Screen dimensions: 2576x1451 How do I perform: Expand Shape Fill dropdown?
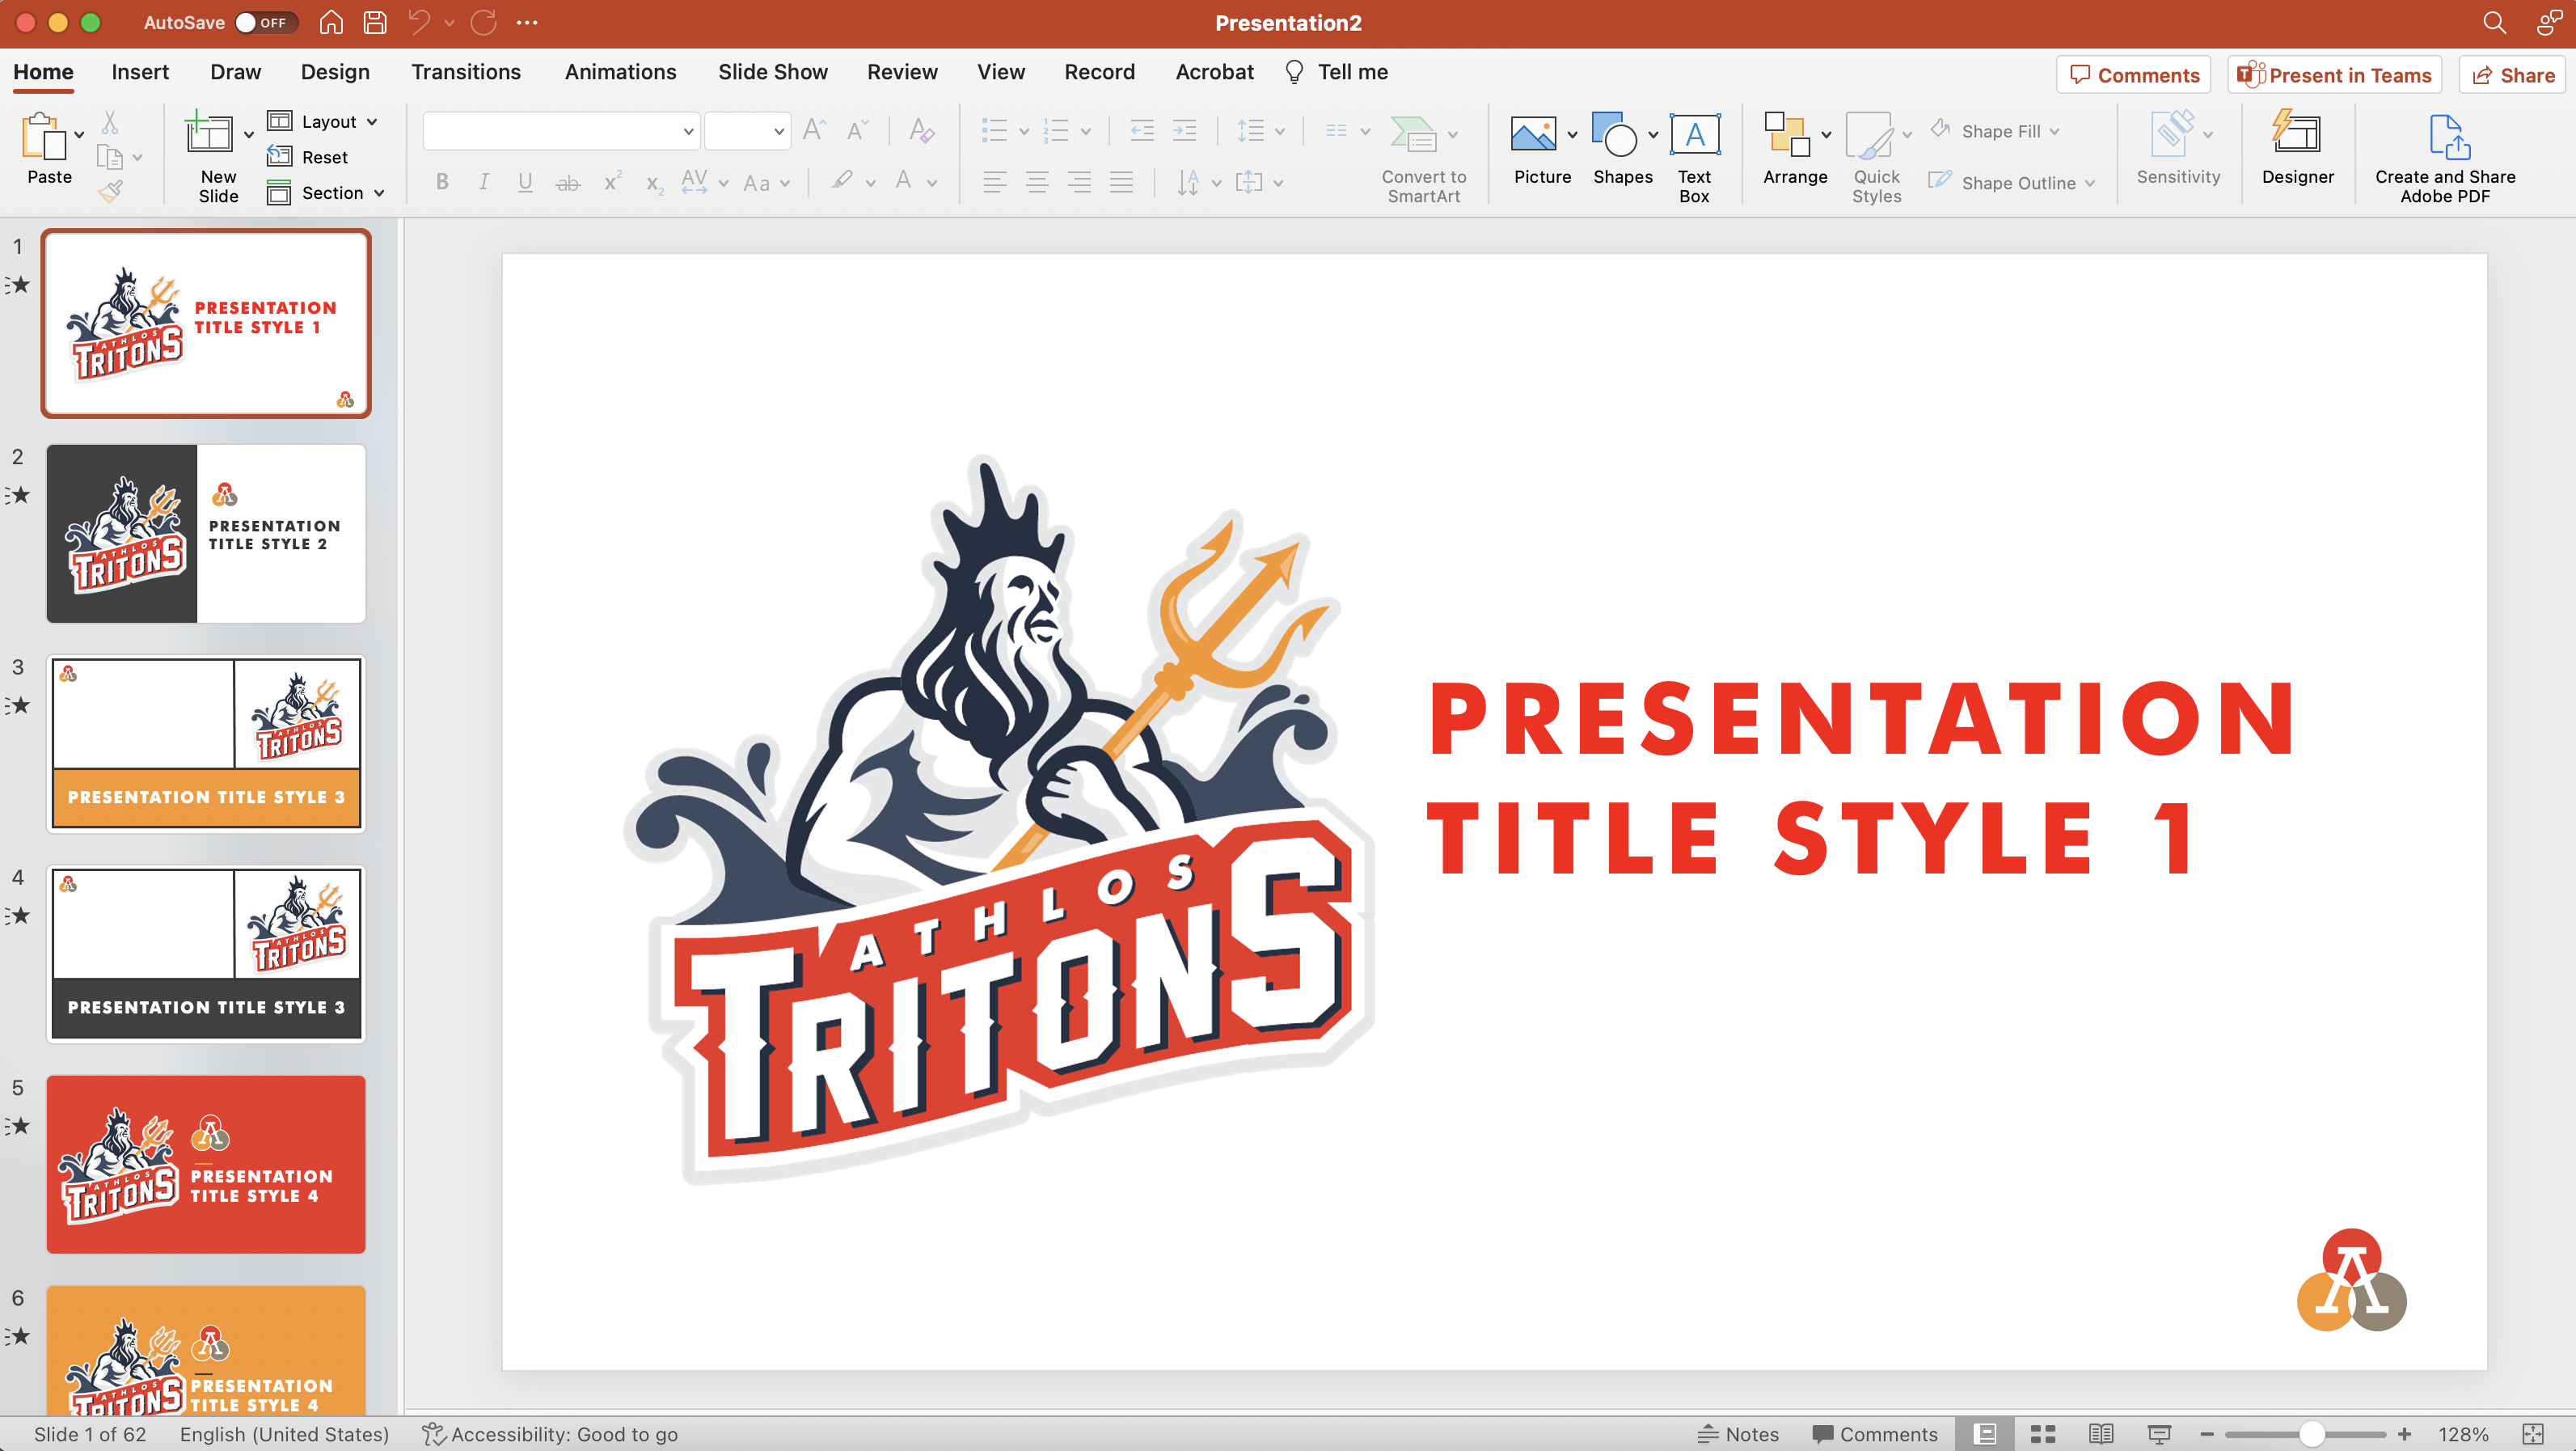pos(2054,131)
